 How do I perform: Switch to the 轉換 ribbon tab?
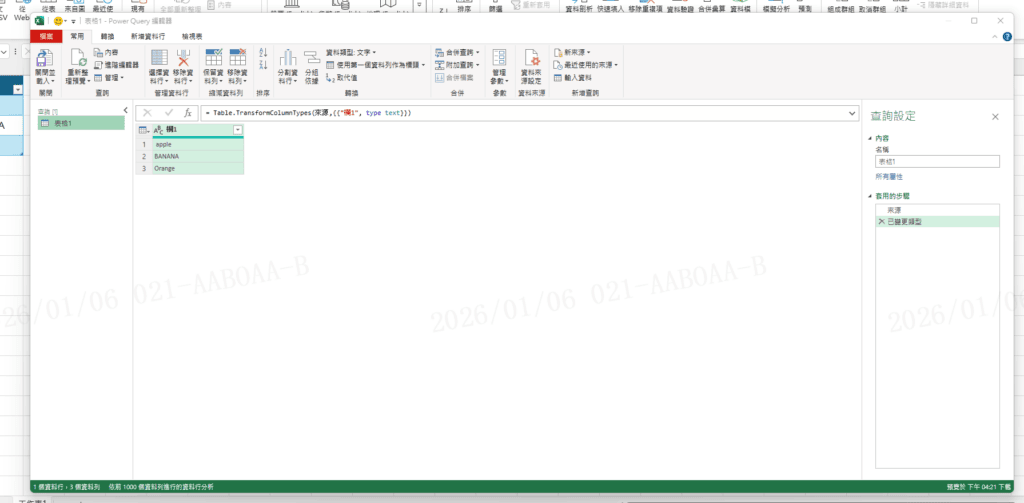tap(107, 35)
